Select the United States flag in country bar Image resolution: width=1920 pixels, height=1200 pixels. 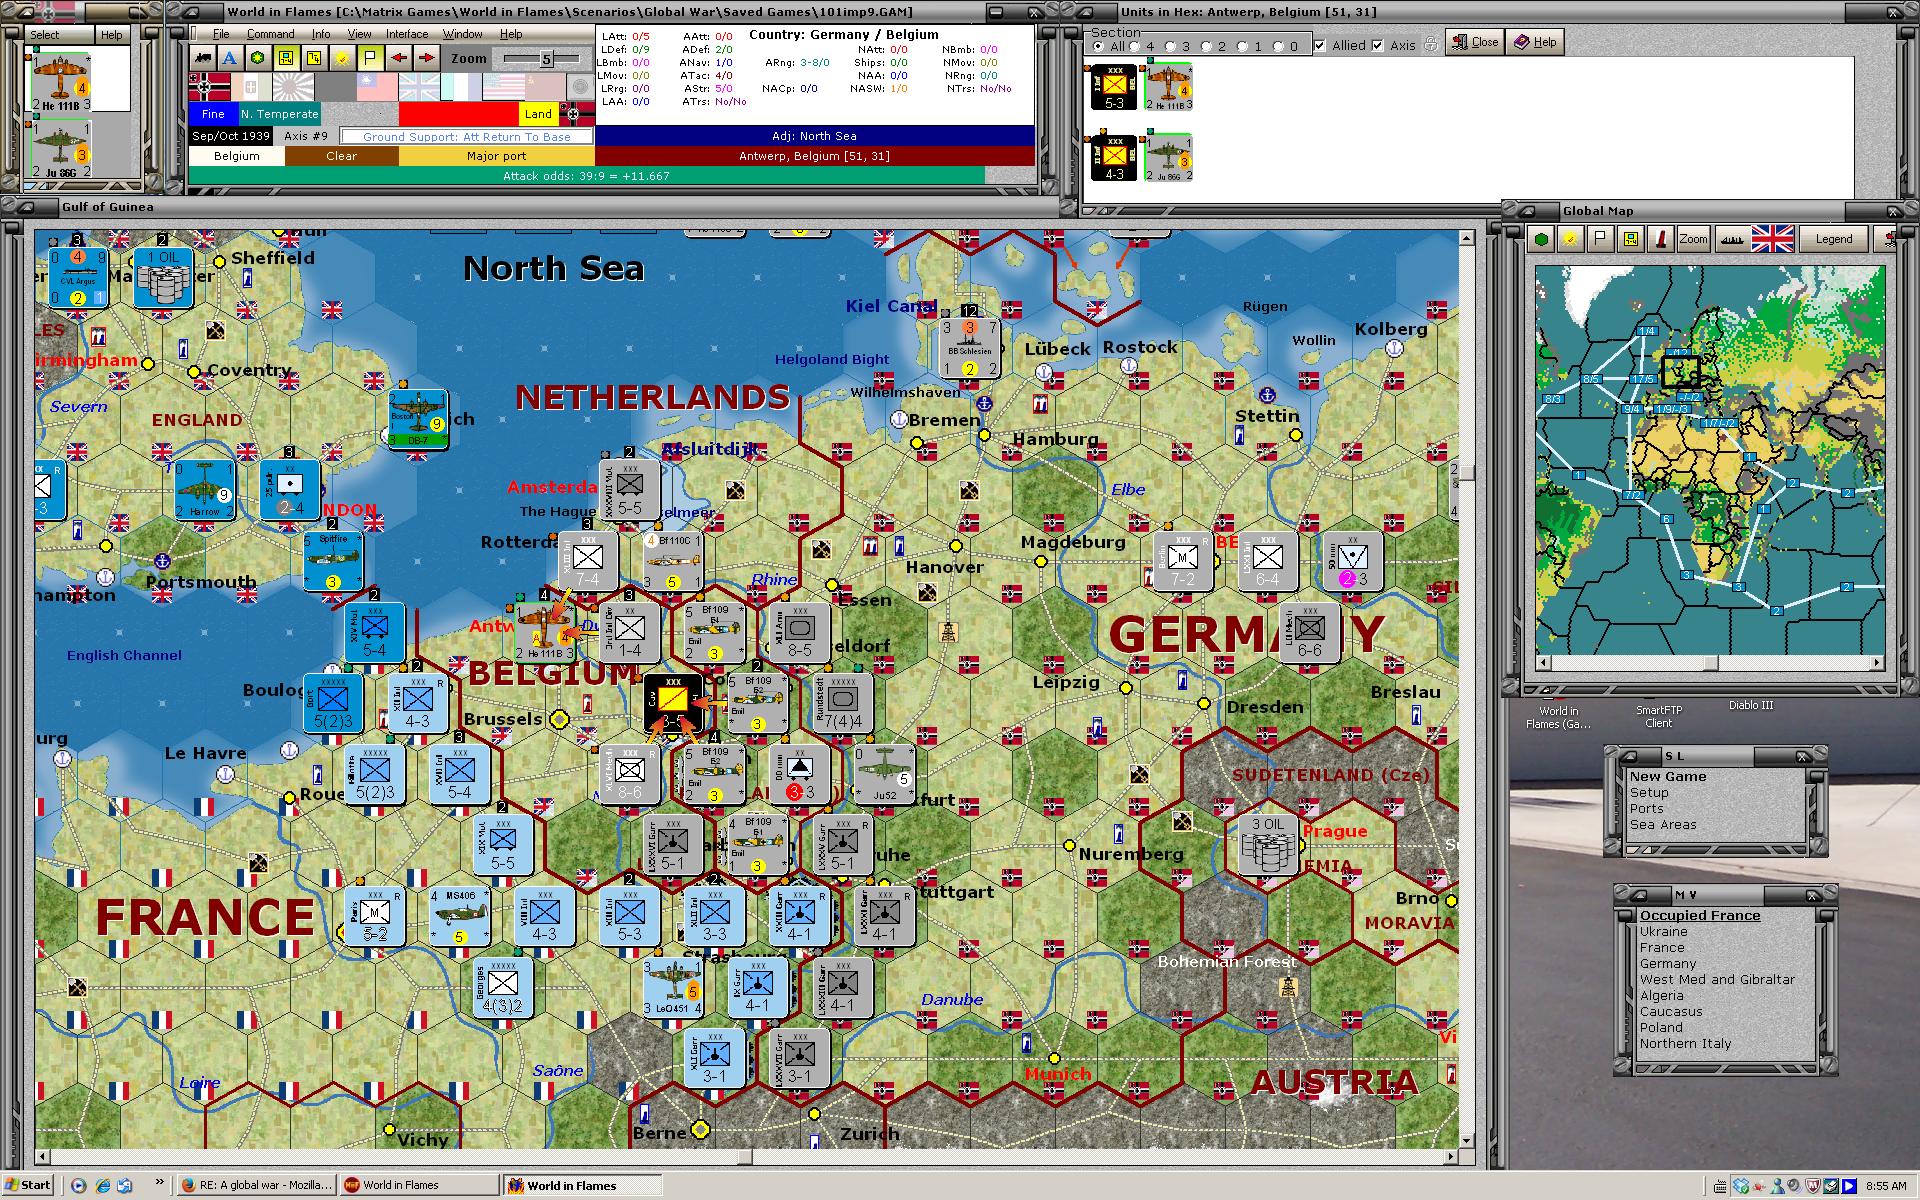pyautogui.click(x=504, y=87)
